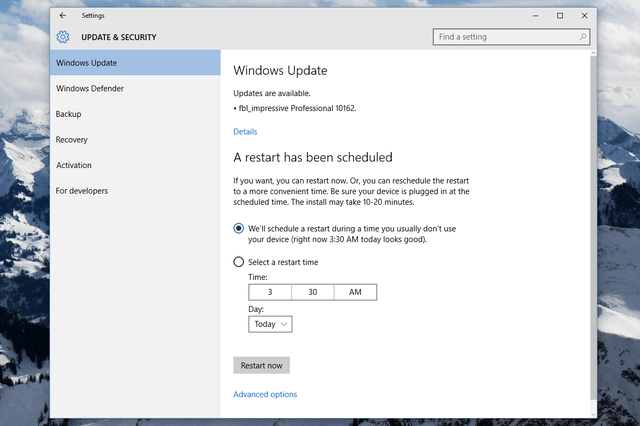Open the For developers section
This screenshot has width=640, height=426.
[x=135, y=191]
